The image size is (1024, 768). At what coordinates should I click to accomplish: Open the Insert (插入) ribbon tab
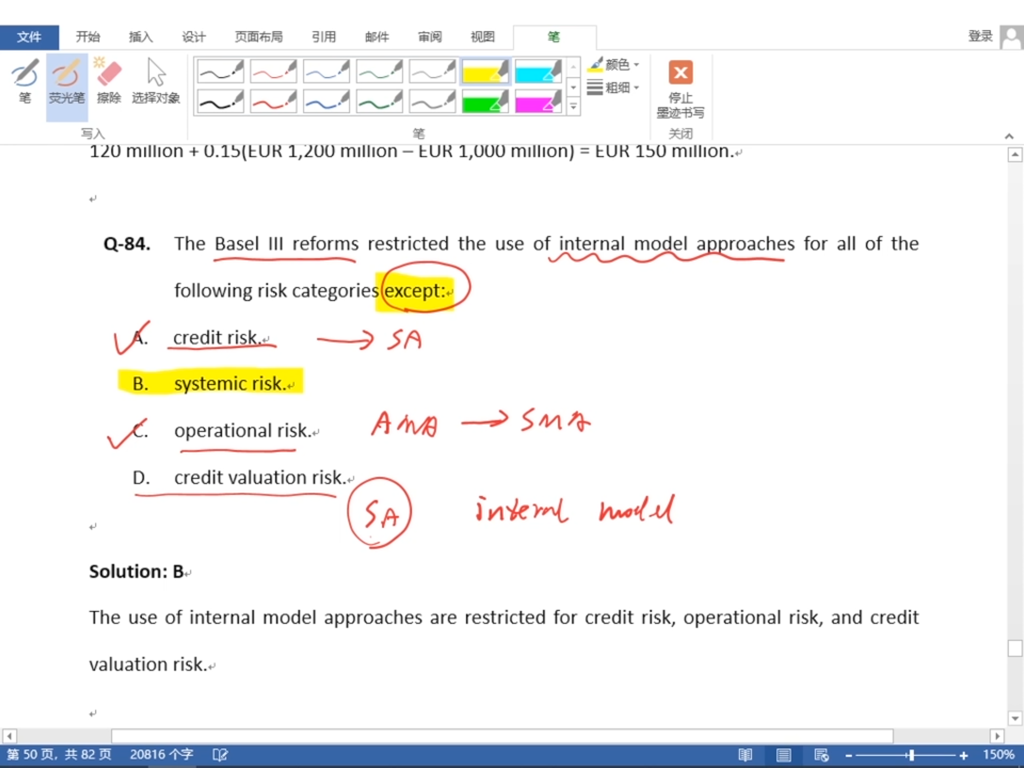pos(141,37)
